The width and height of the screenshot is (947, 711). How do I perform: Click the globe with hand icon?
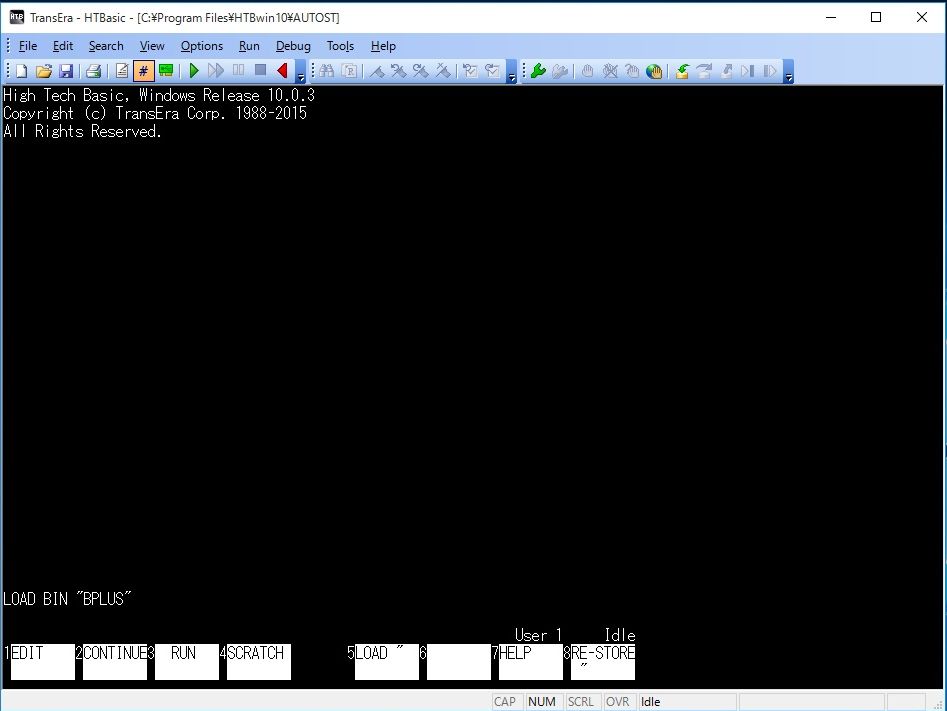[x=654, y=71]
